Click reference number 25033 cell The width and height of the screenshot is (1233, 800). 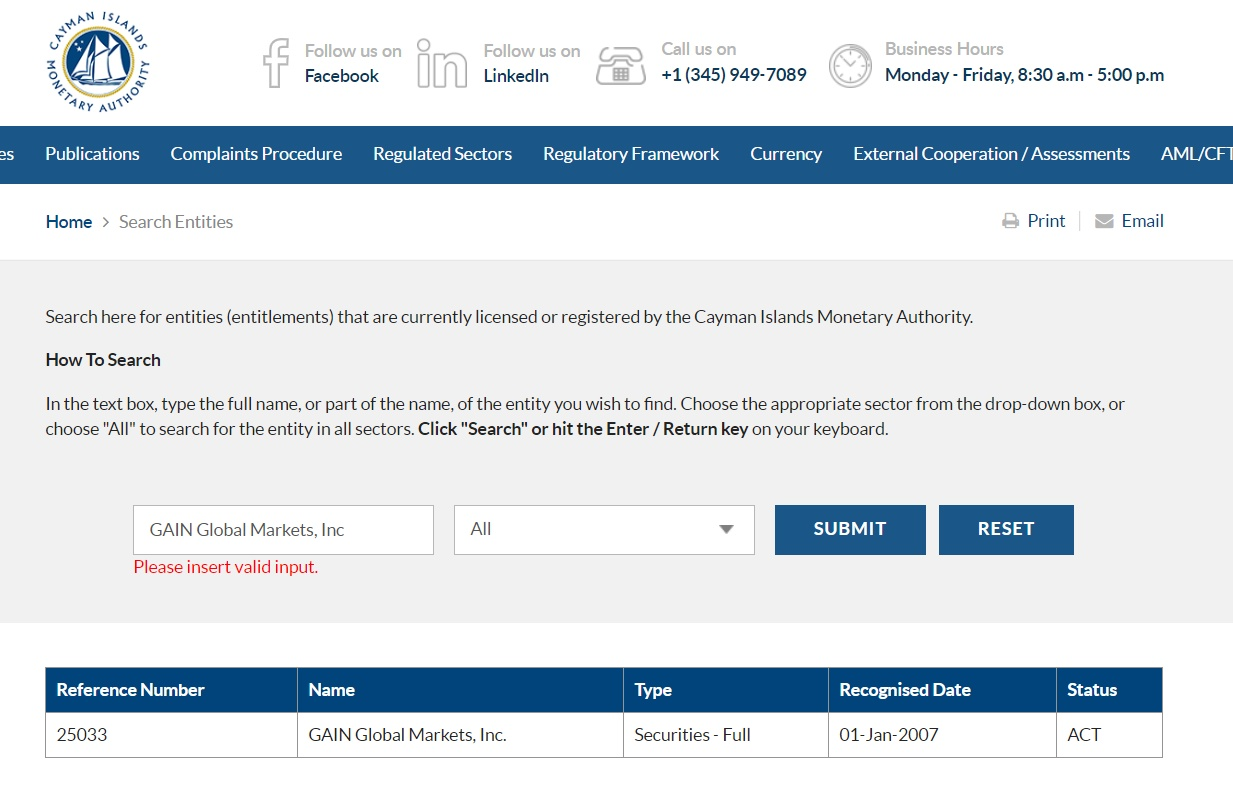point(172,735)
